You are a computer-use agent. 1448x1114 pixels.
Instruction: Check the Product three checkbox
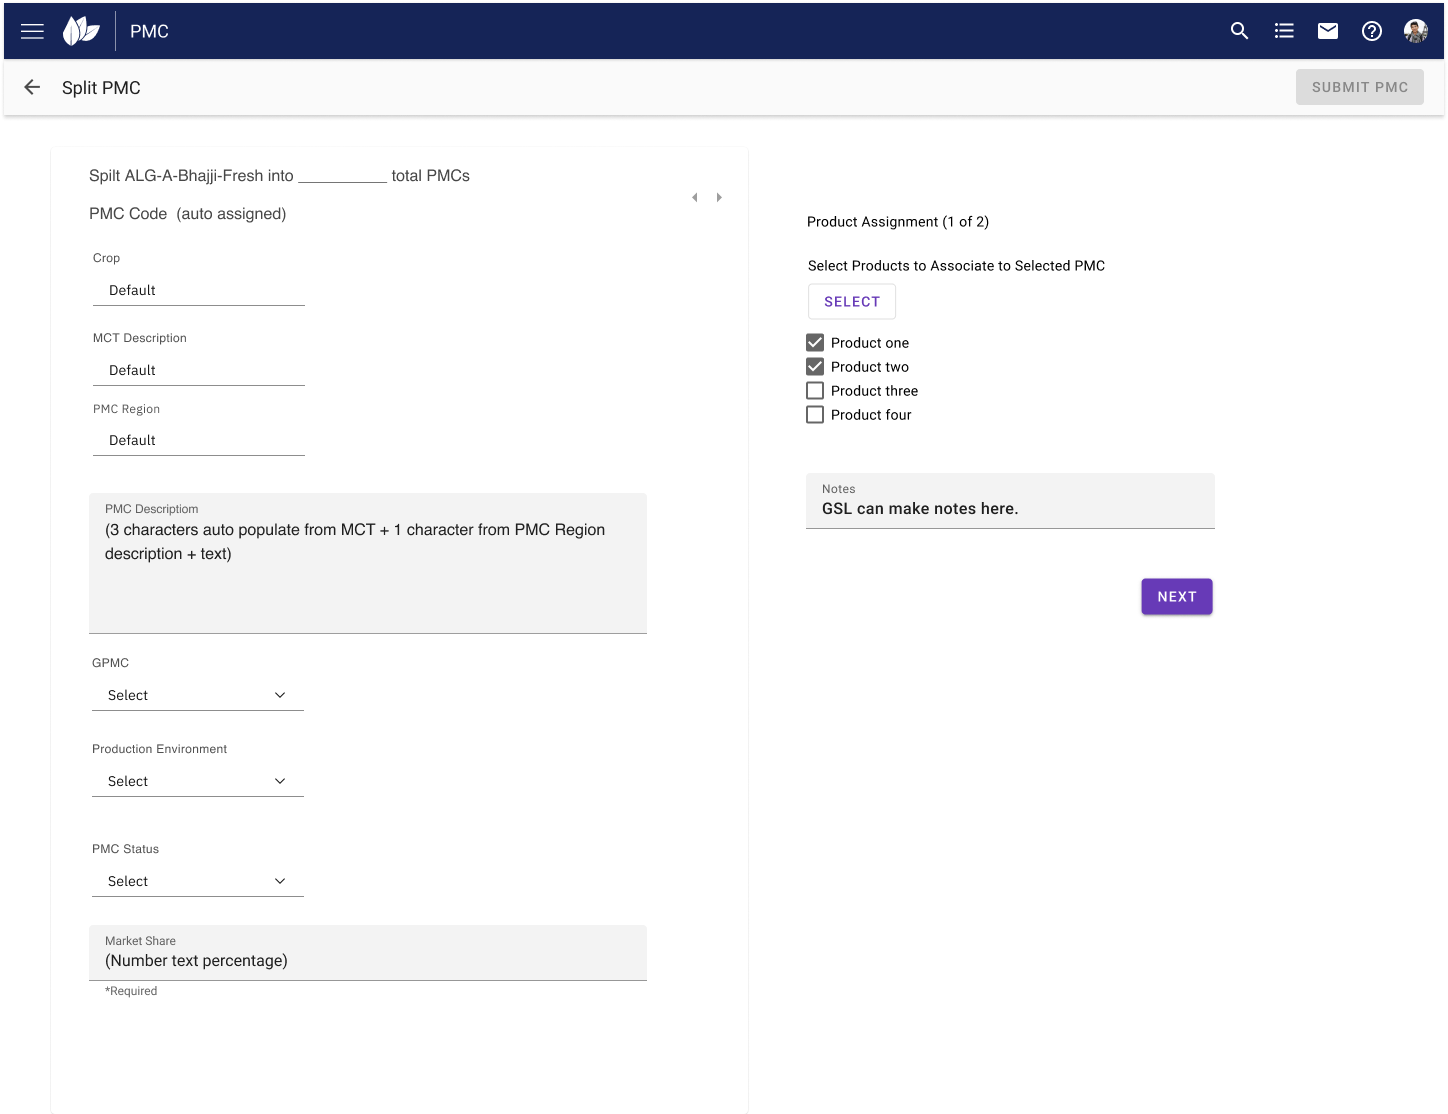pyautogui.click(x=815, y=391)
